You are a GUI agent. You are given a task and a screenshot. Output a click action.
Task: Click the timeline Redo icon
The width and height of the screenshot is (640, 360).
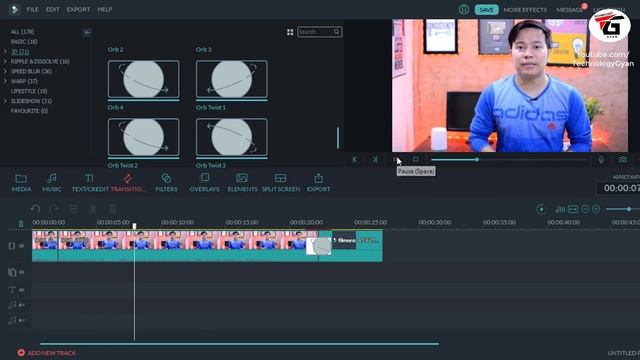(54, 209)
